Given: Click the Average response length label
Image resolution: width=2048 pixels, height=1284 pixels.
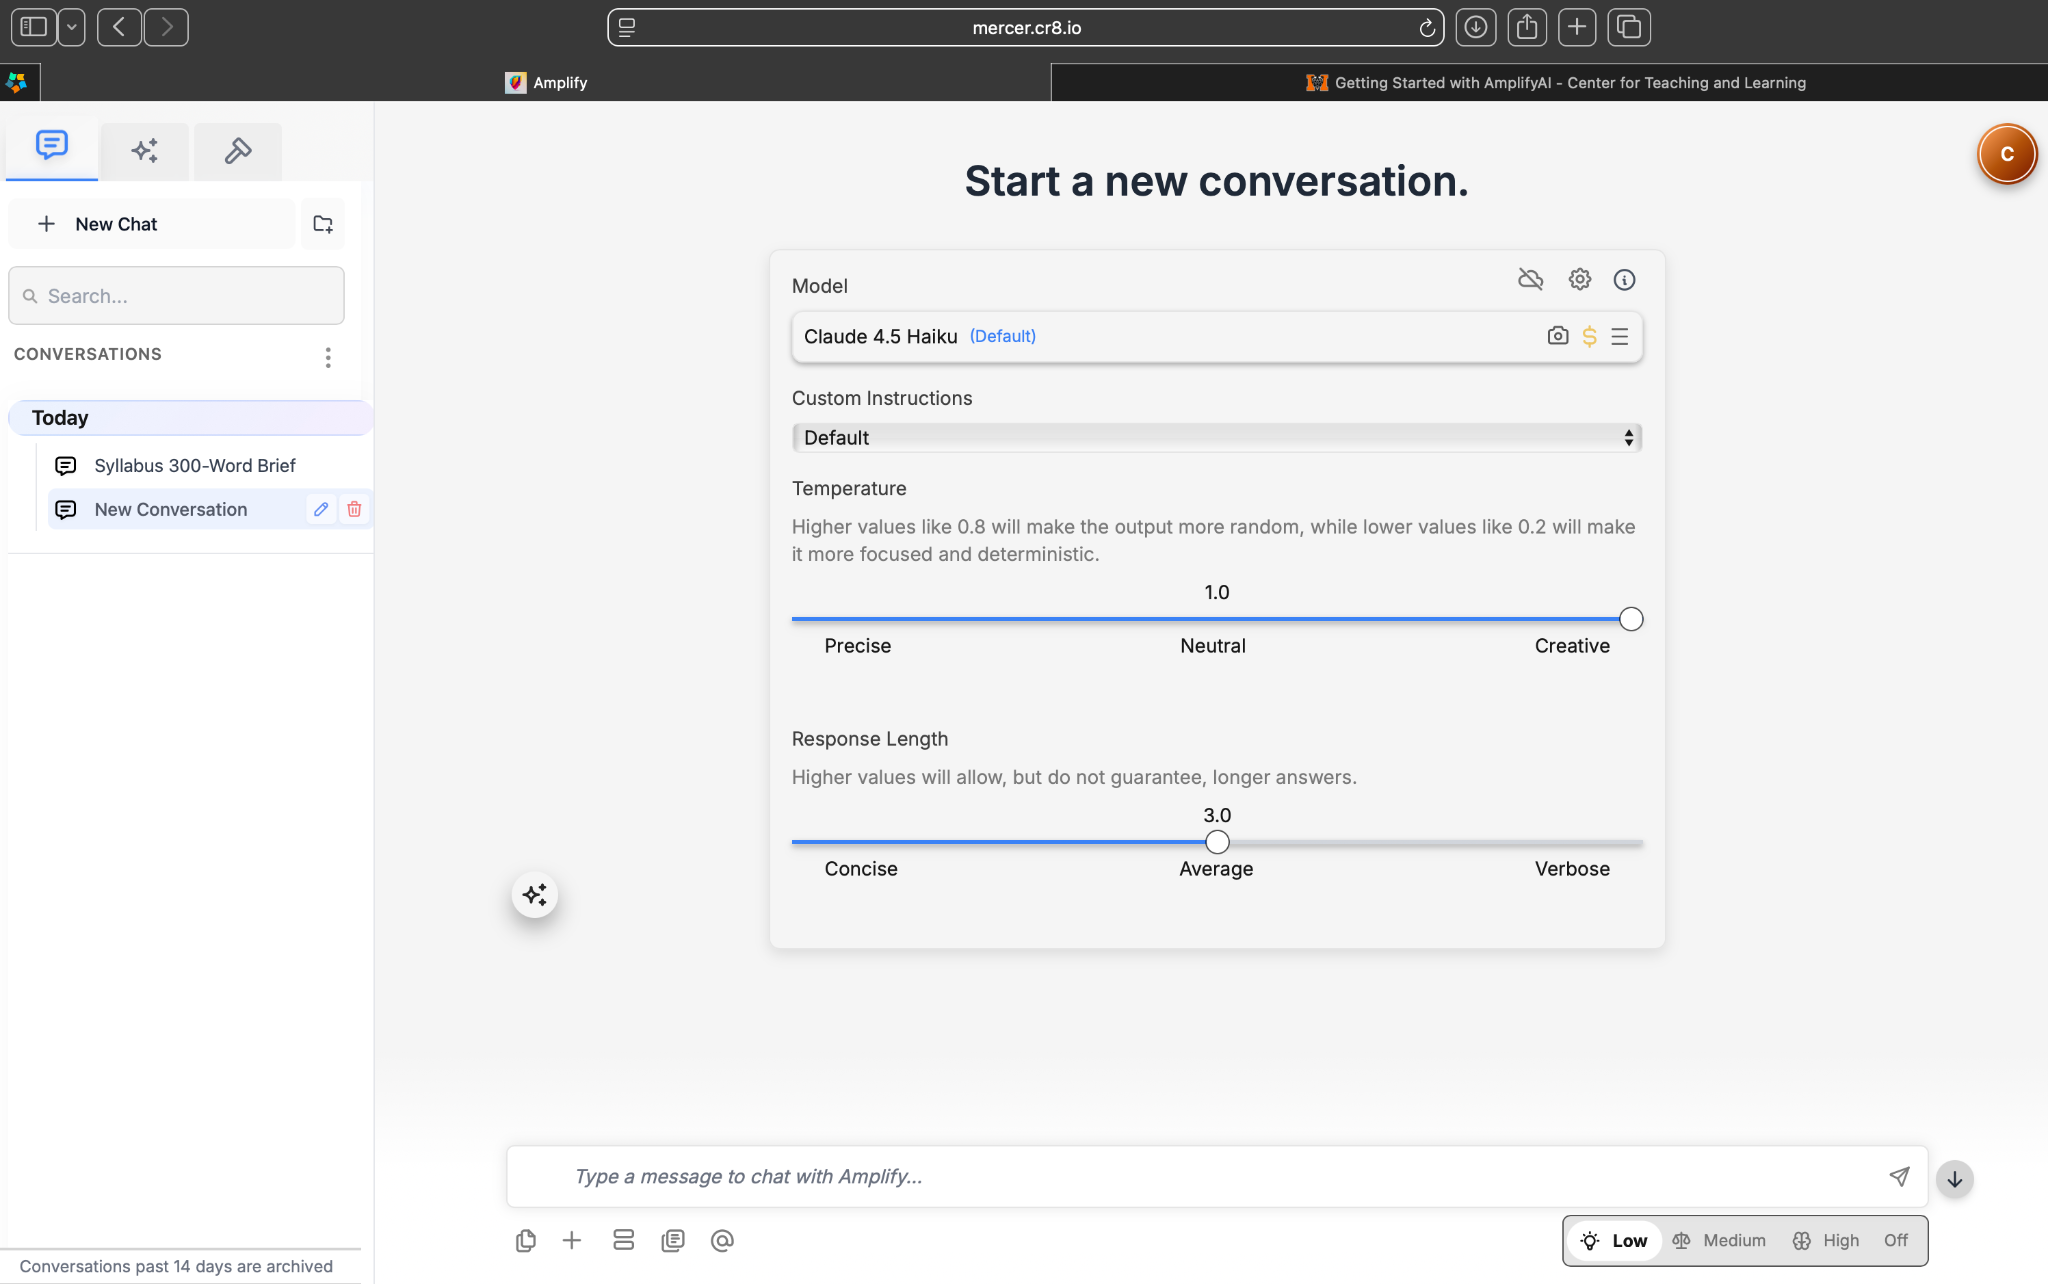Looking at the screenshot, I should pos(1216,869).
